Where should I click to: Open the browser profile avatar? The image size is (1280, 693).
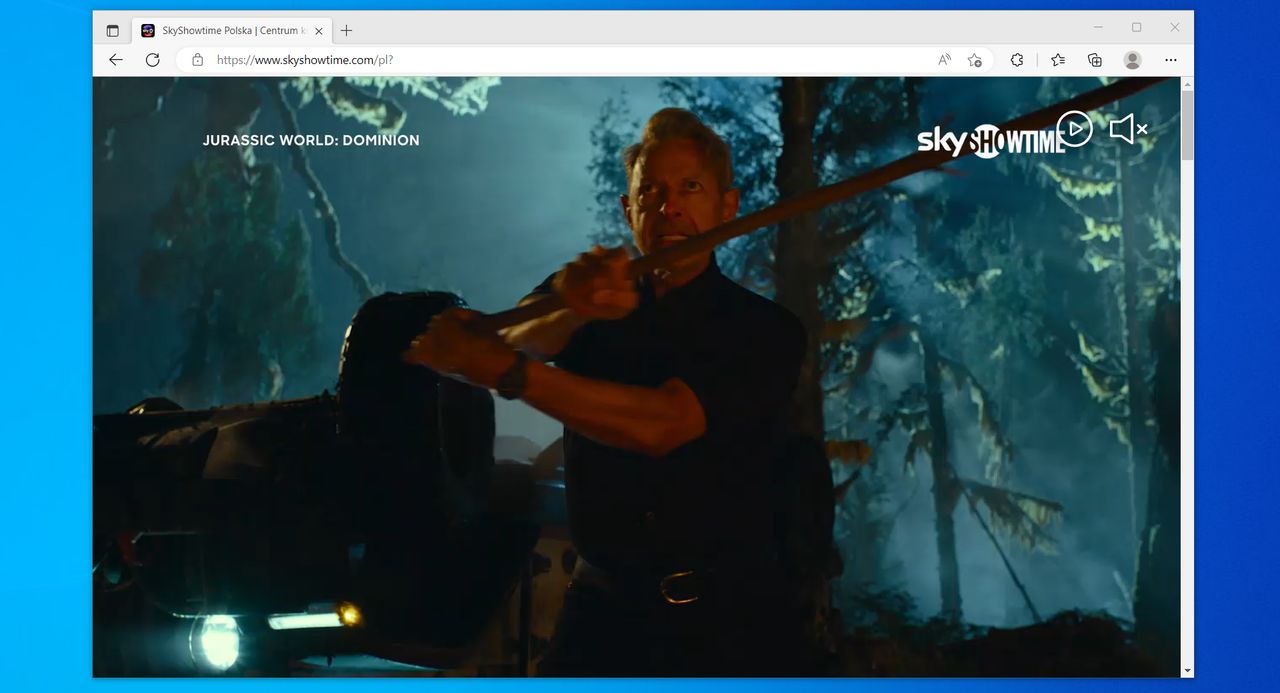click(1132, 60)
